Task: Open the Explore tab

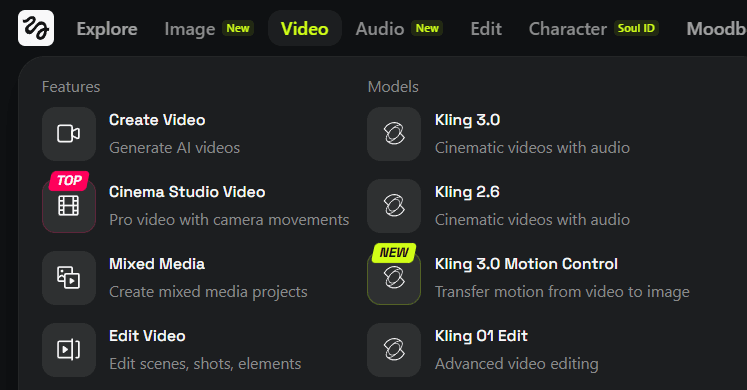Action: pos(107,29)
